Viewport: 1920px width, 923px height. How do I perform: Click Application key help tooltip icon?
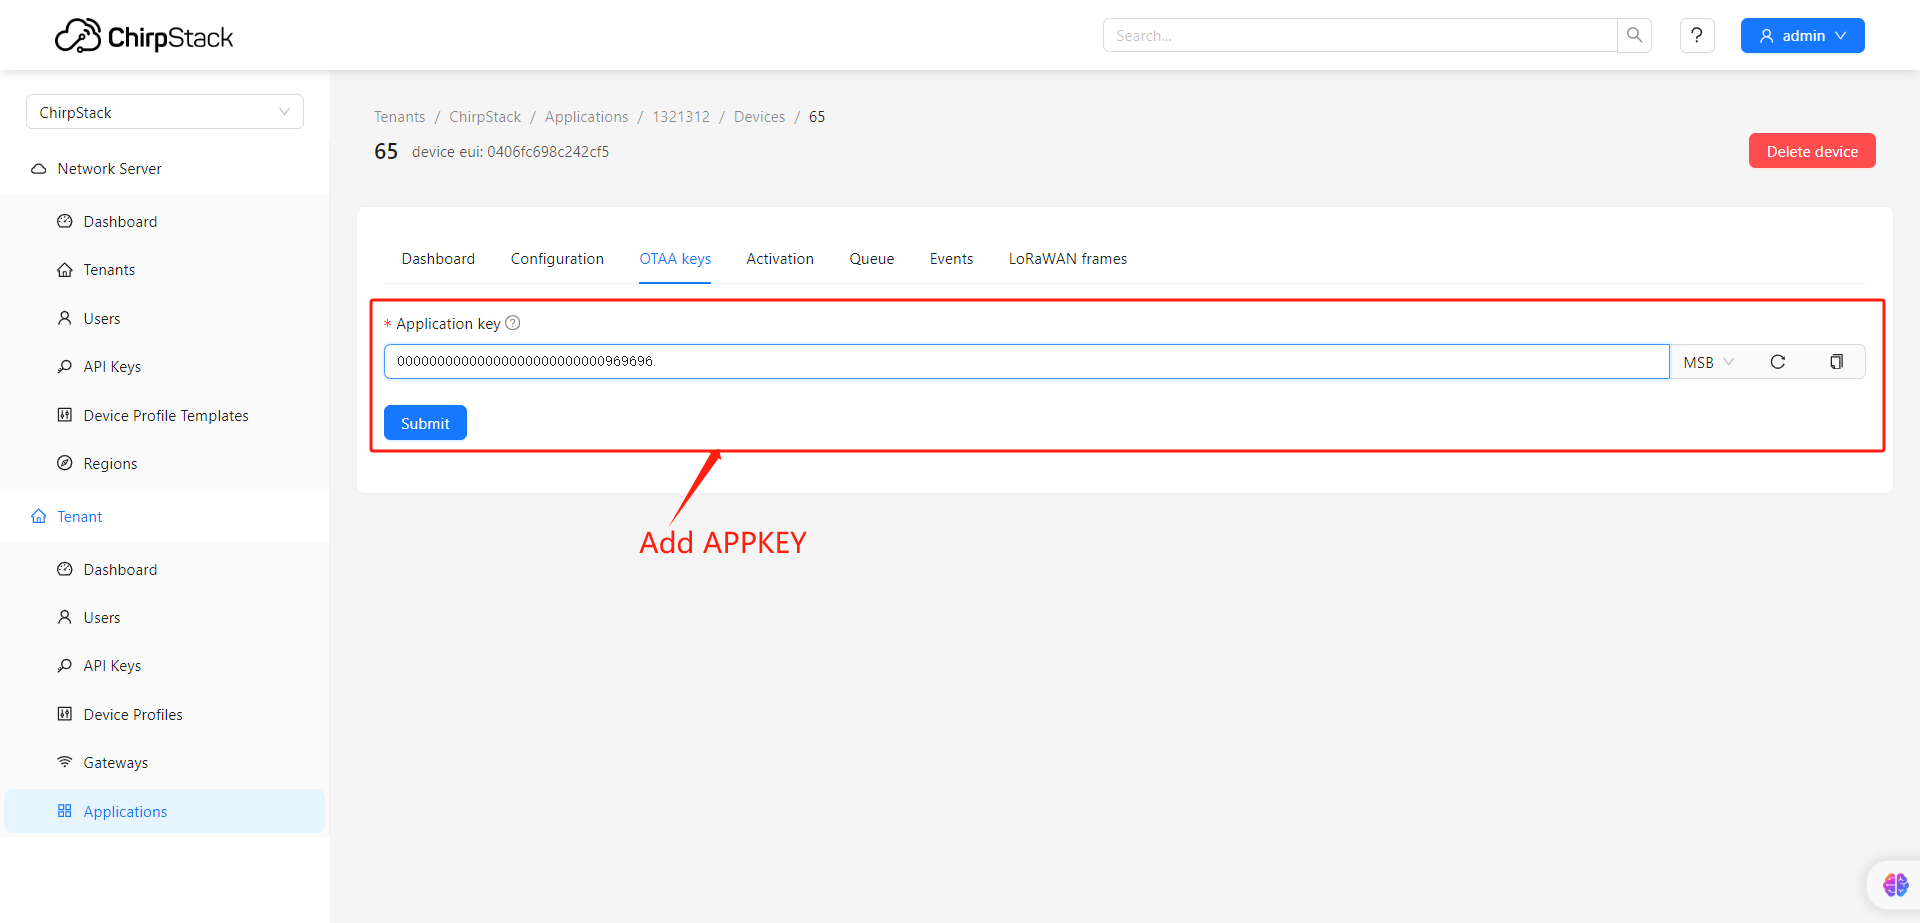click(x=513, y=323)
